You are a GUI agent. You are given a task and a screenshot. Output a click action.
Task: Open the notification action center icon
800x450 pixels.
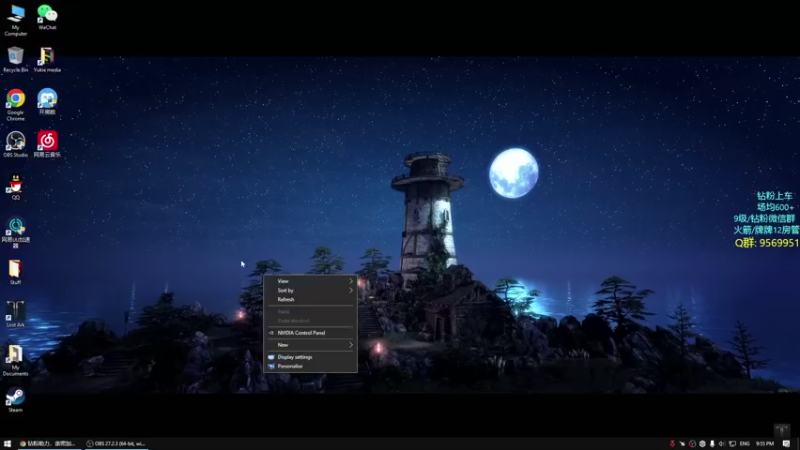point(786,444)
